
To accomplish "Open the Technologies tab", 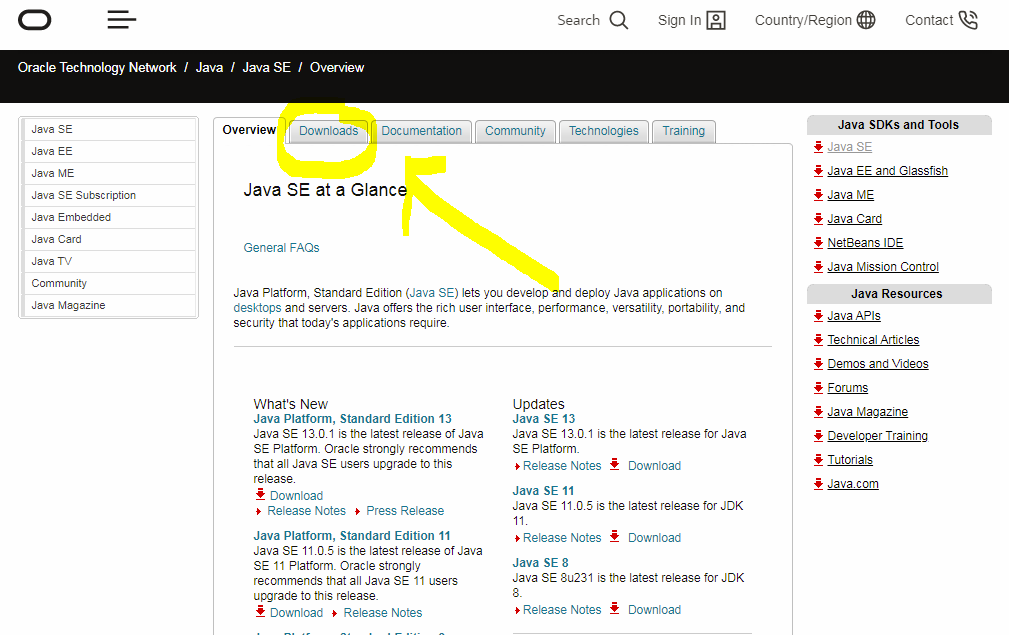I will point(604,131).
